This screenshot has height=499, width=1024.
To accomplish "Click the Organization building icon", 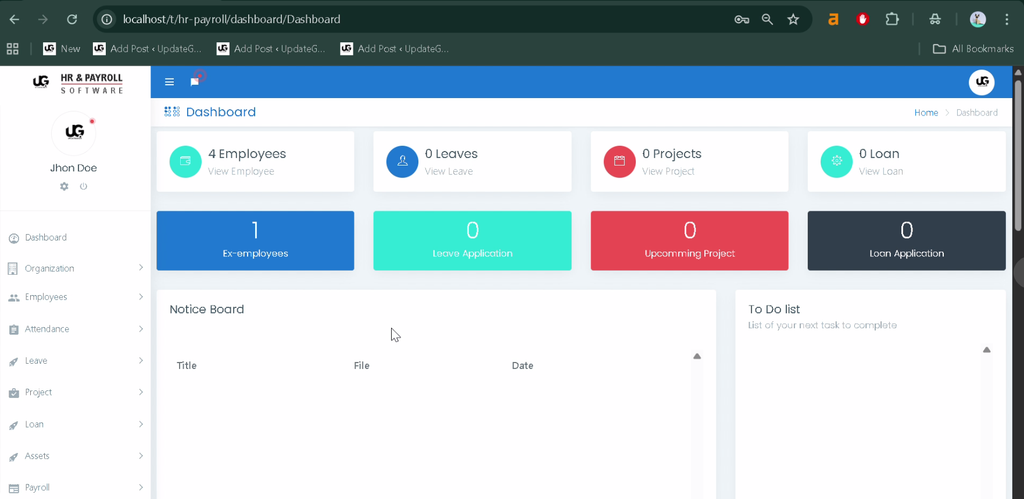I will coord(12,268).
